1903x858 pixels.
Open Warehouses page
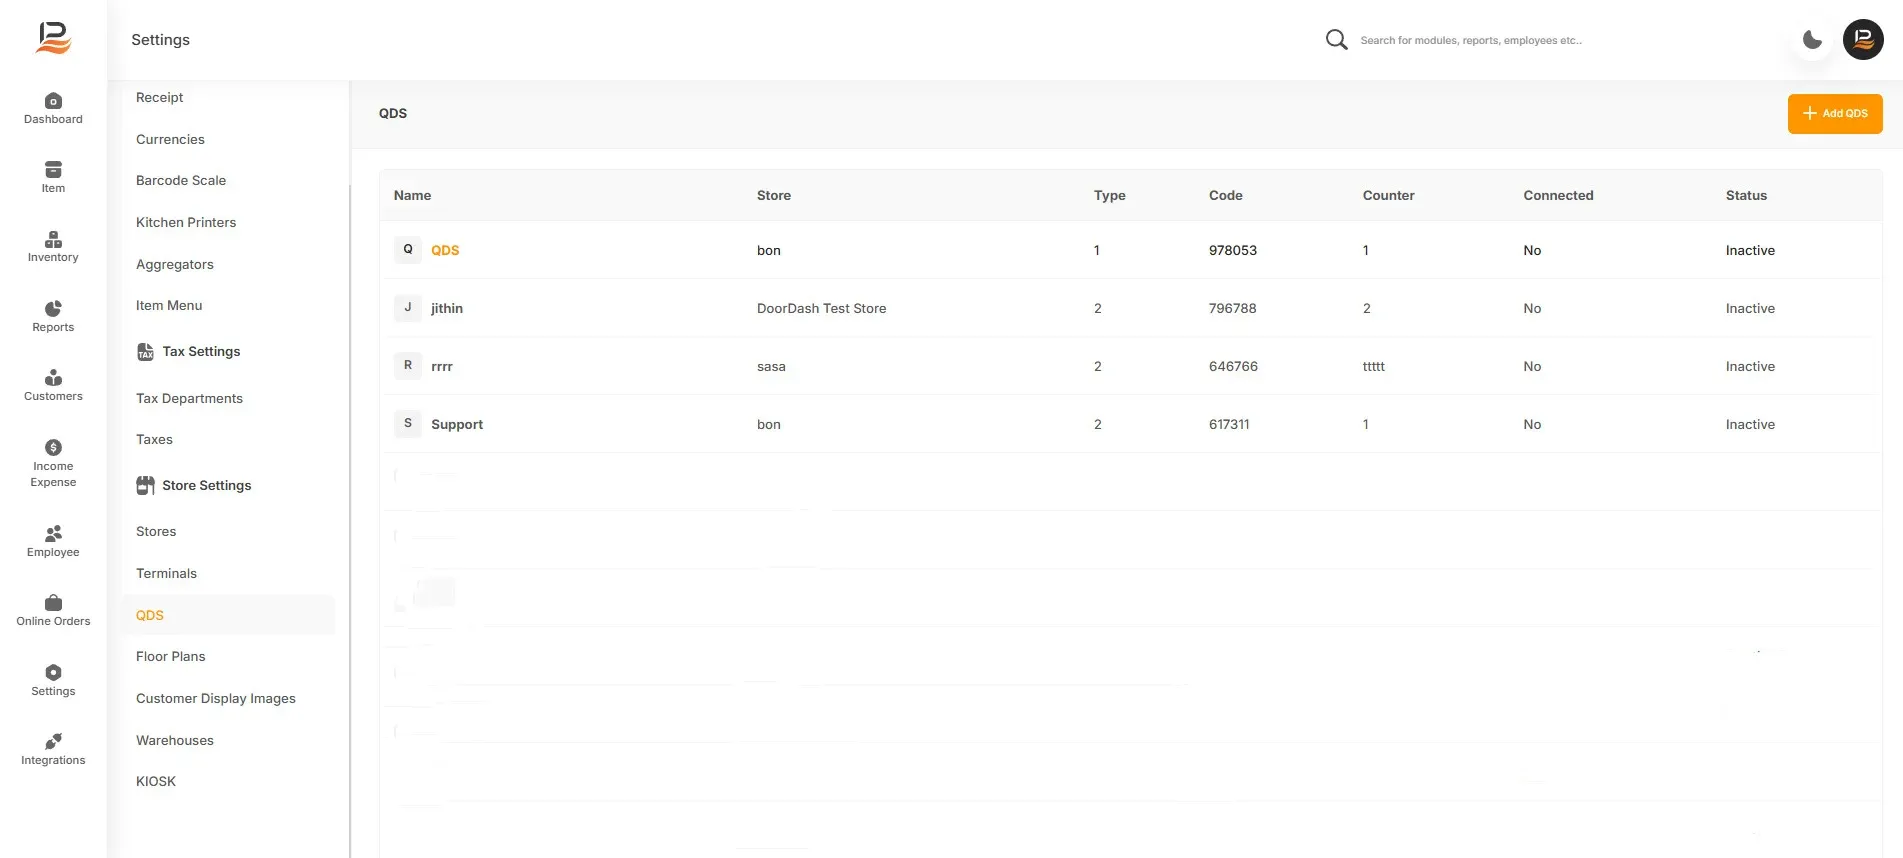175,741
